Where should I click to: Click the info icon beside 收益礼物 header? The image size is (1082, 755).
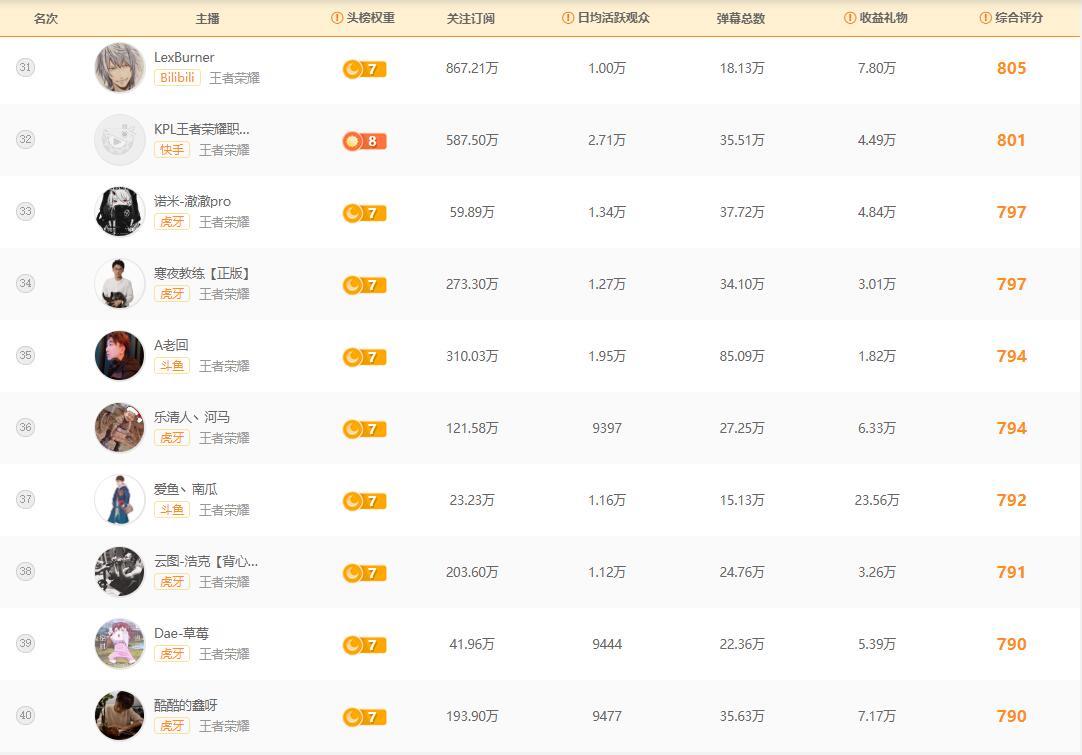tap(850, 18)
